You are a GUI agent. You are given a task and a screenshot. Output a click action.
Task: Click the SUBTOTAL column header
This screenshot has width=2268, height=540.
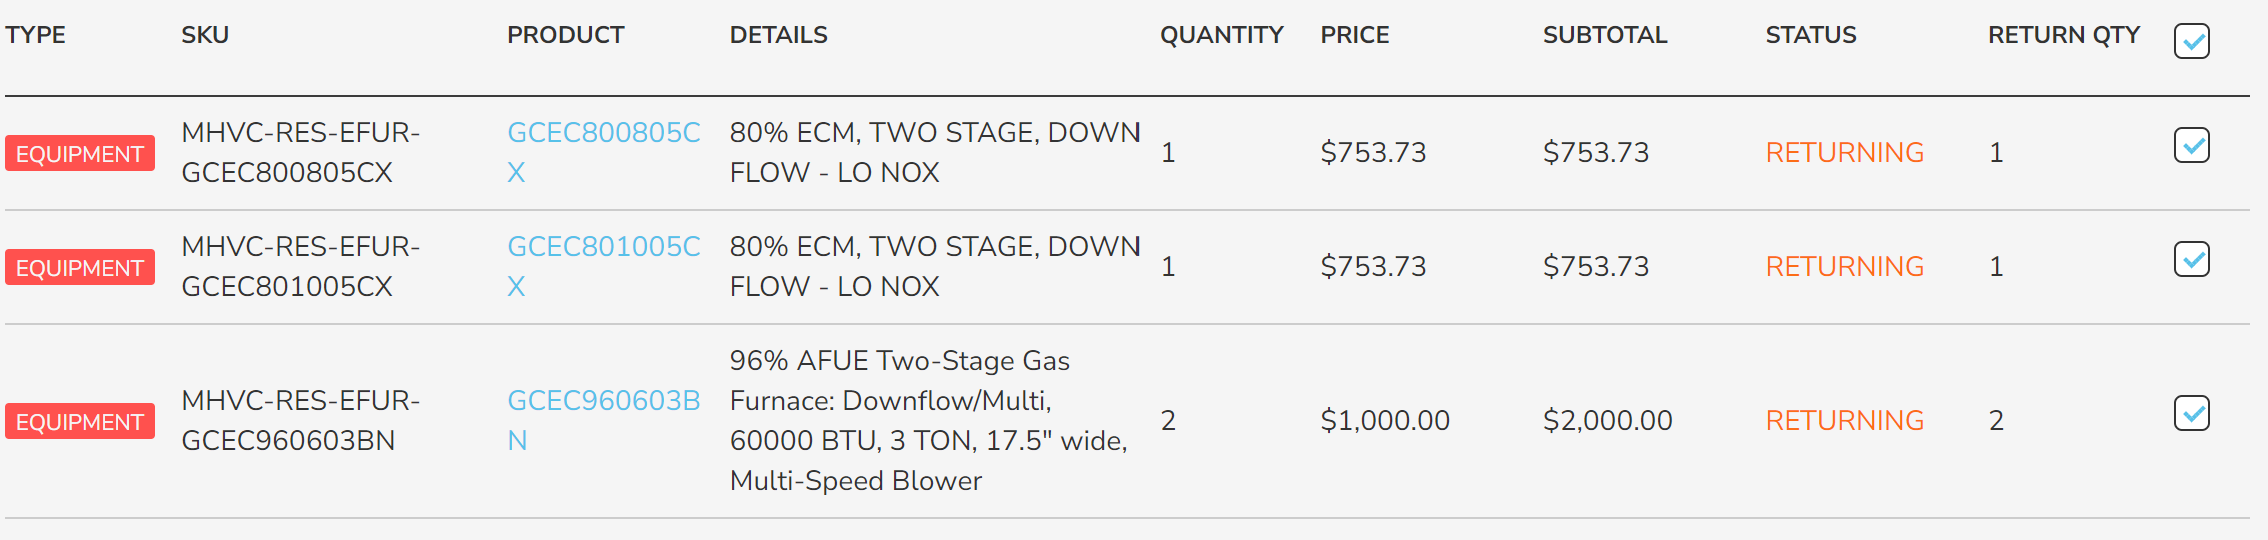coord(1605,35)
